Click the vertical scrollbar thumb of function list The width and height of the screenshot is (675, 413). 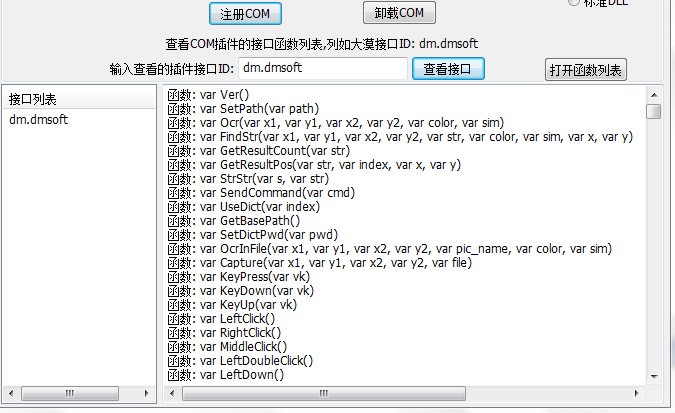point(654,111)
